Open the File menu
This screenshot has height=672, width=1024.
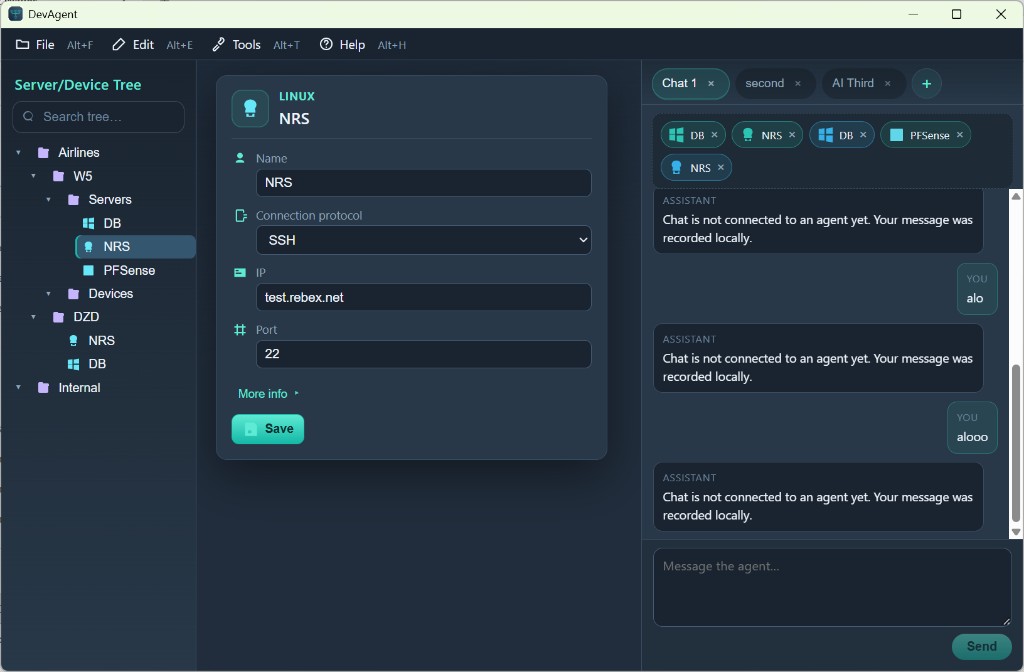pos(35,44)
